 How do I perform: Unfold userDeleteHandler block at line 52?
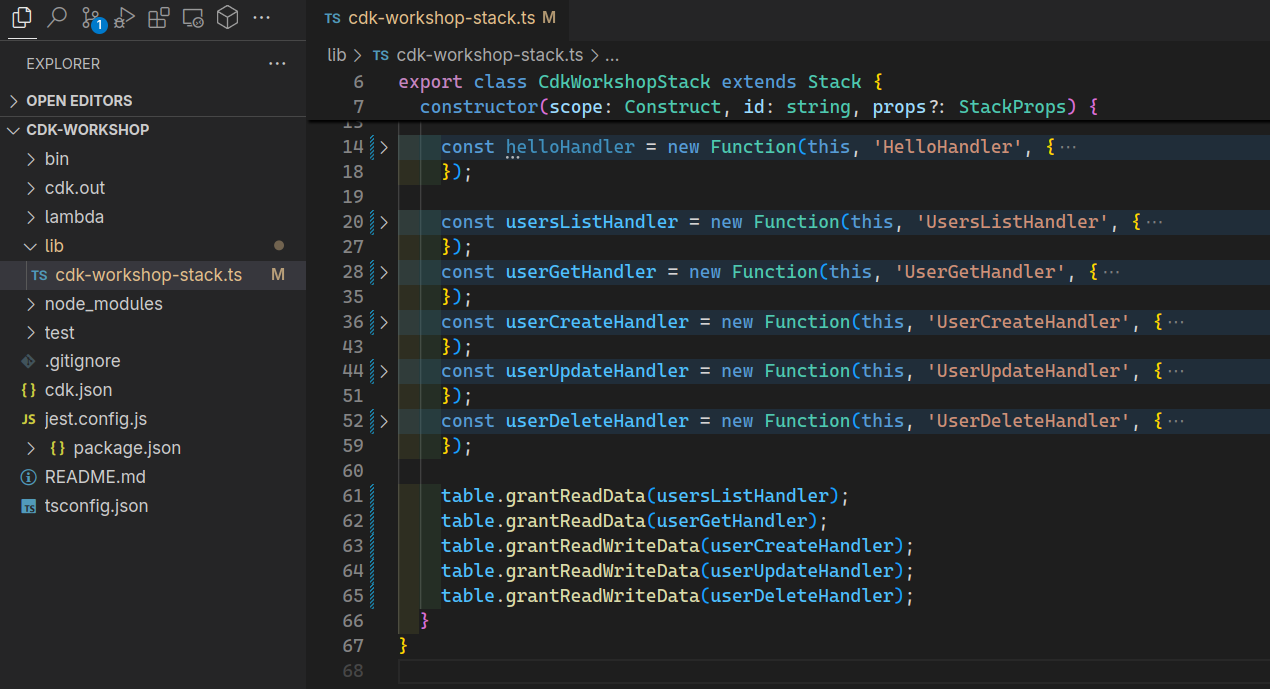point(384,421)
